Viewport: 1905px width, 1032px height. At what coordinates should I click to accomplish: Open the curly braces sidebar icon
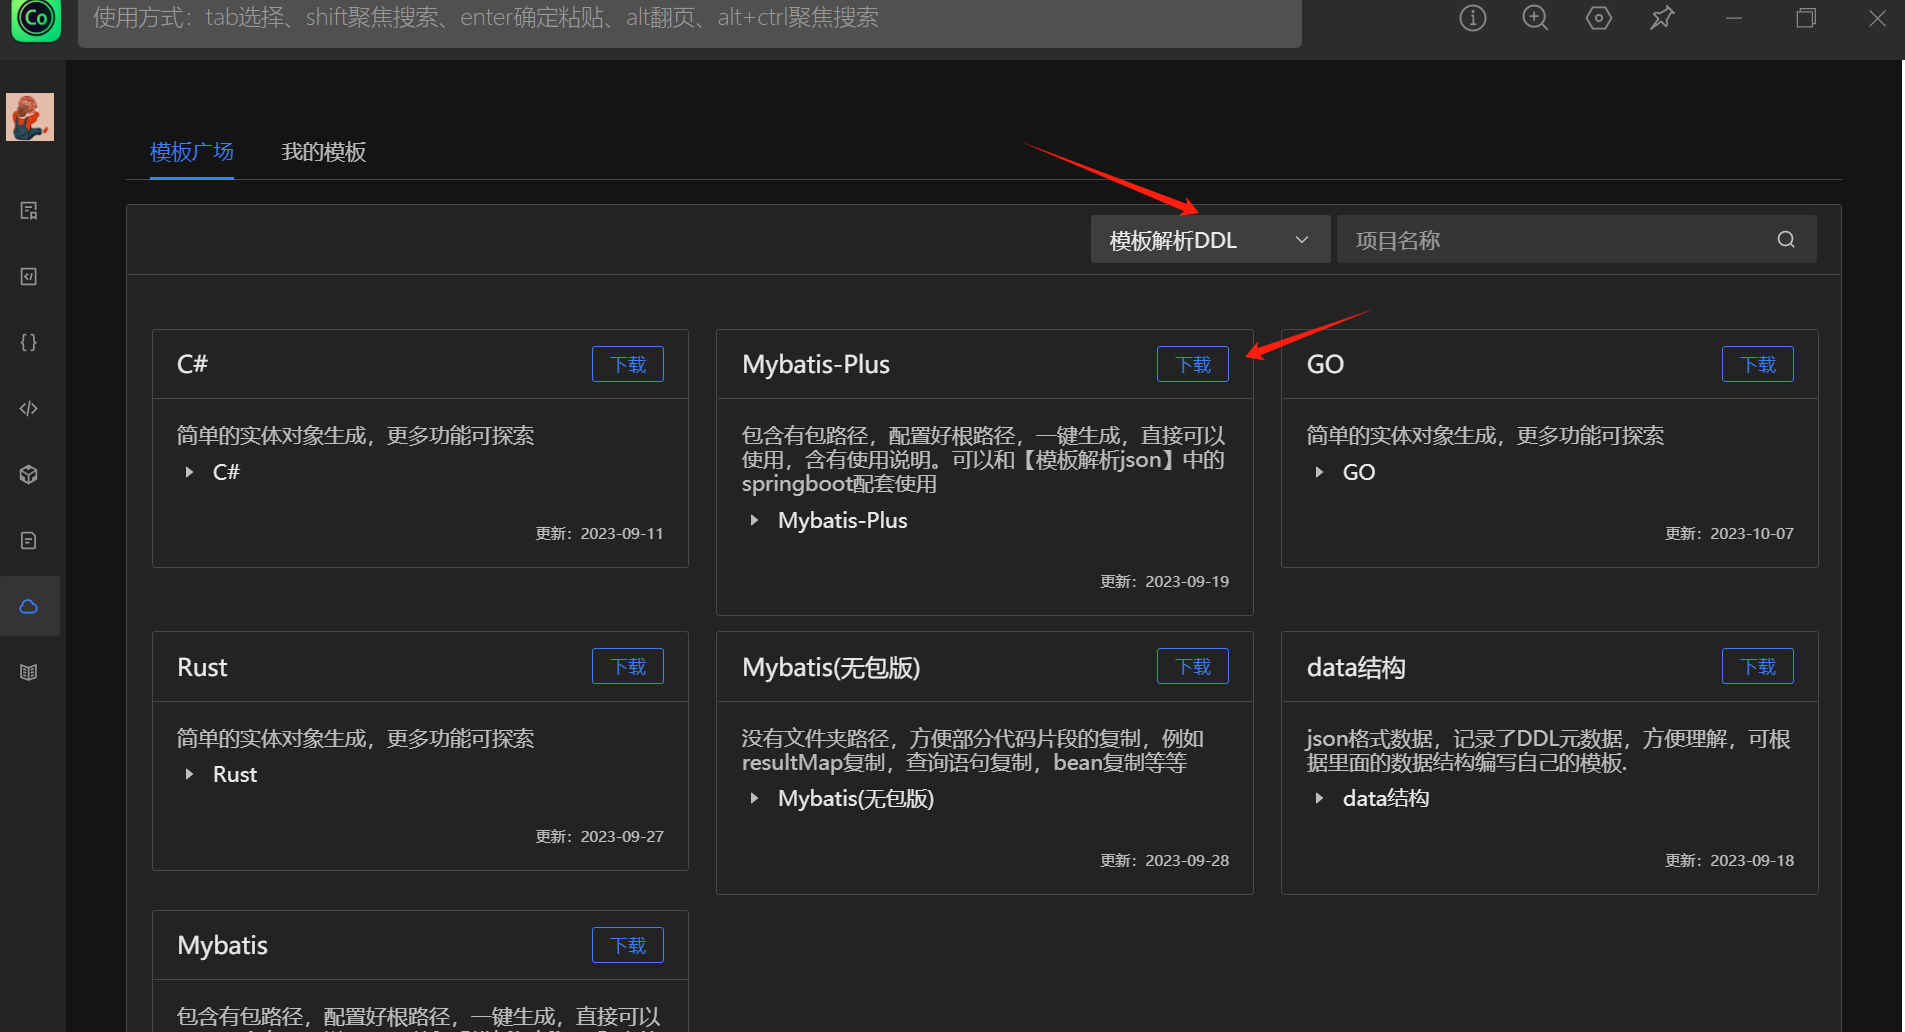(29, 342)
